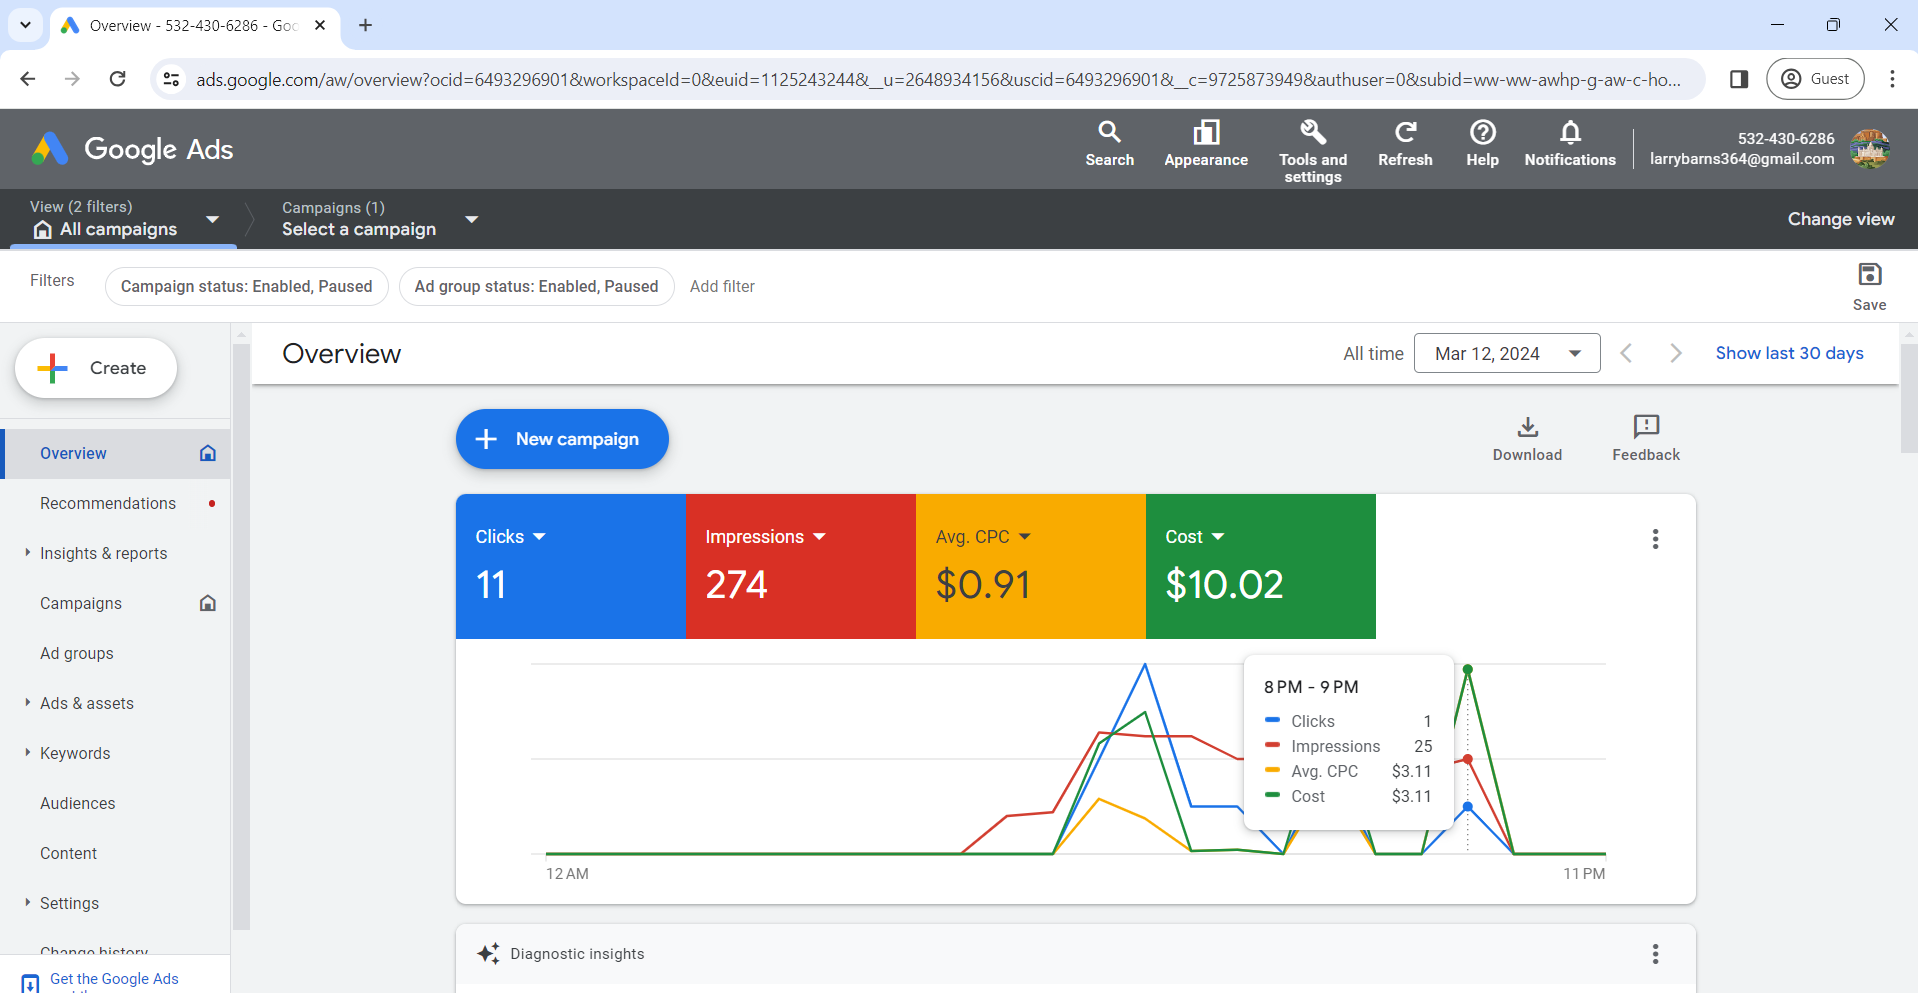
Task: Open the Help question mark icon
Action: 1482,132
